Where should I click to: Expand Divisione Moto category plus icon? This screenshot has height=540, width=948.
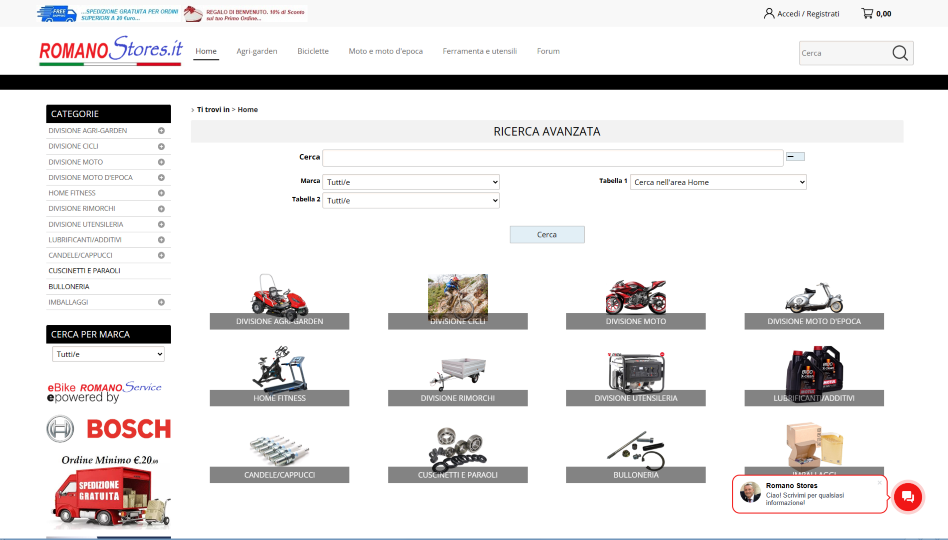pos(161,162)
